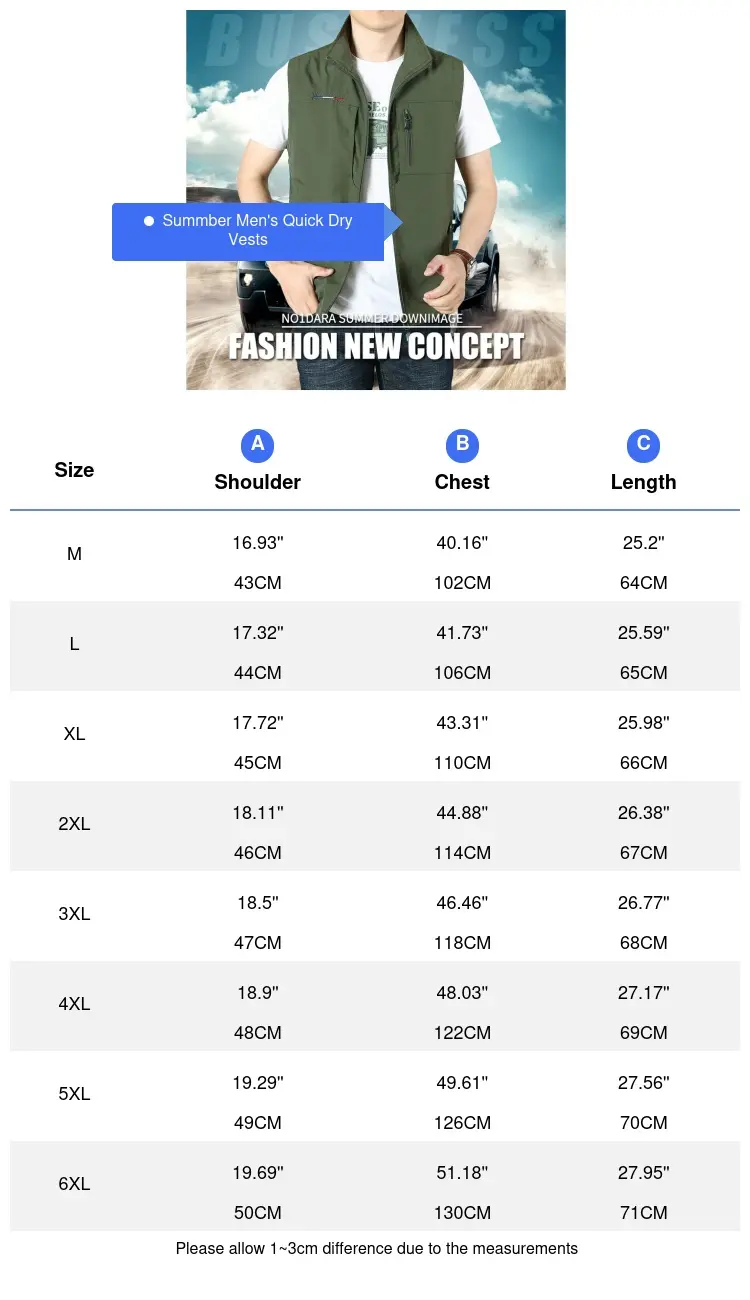Select the Size column header
This screenshot has width=750, height=1300.
74,470
